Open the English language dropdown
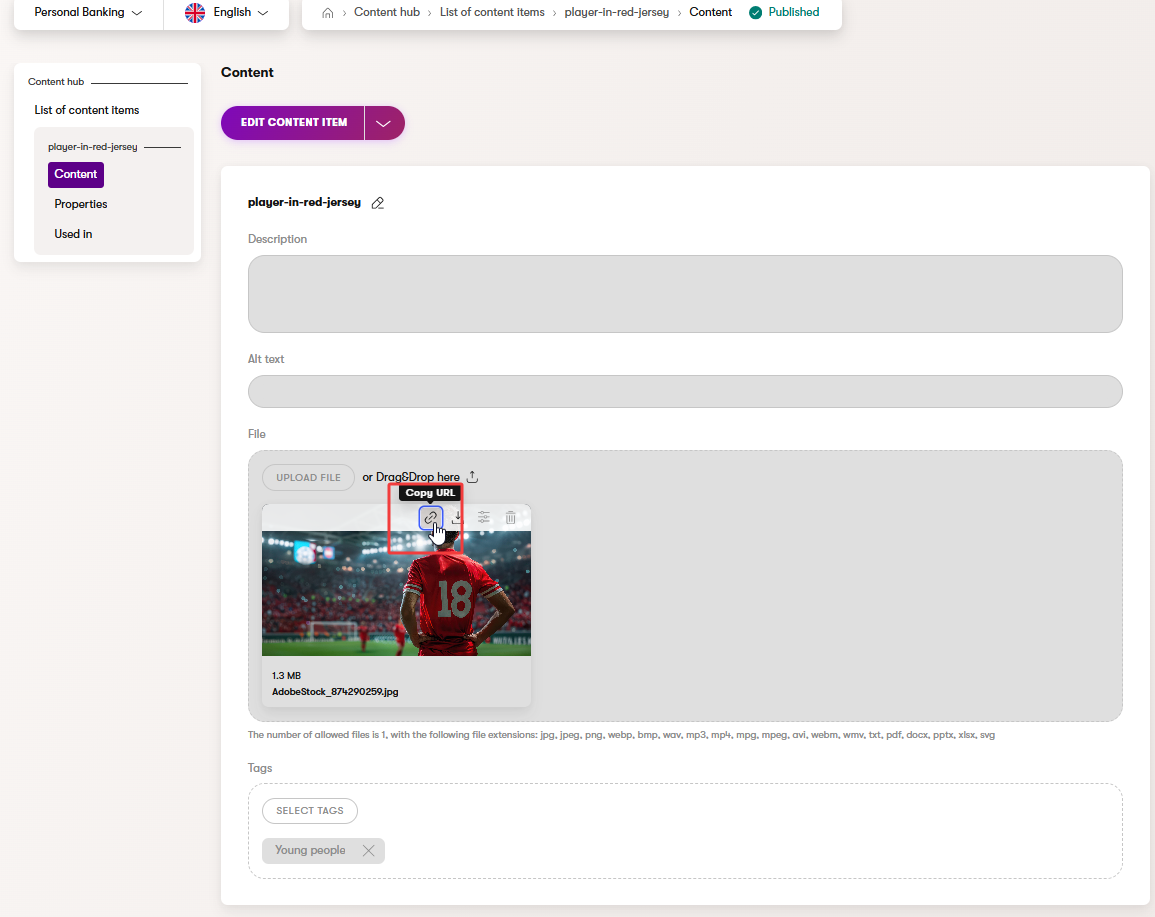This screenshot has height=917, width=1155. (x=227, y=13)
